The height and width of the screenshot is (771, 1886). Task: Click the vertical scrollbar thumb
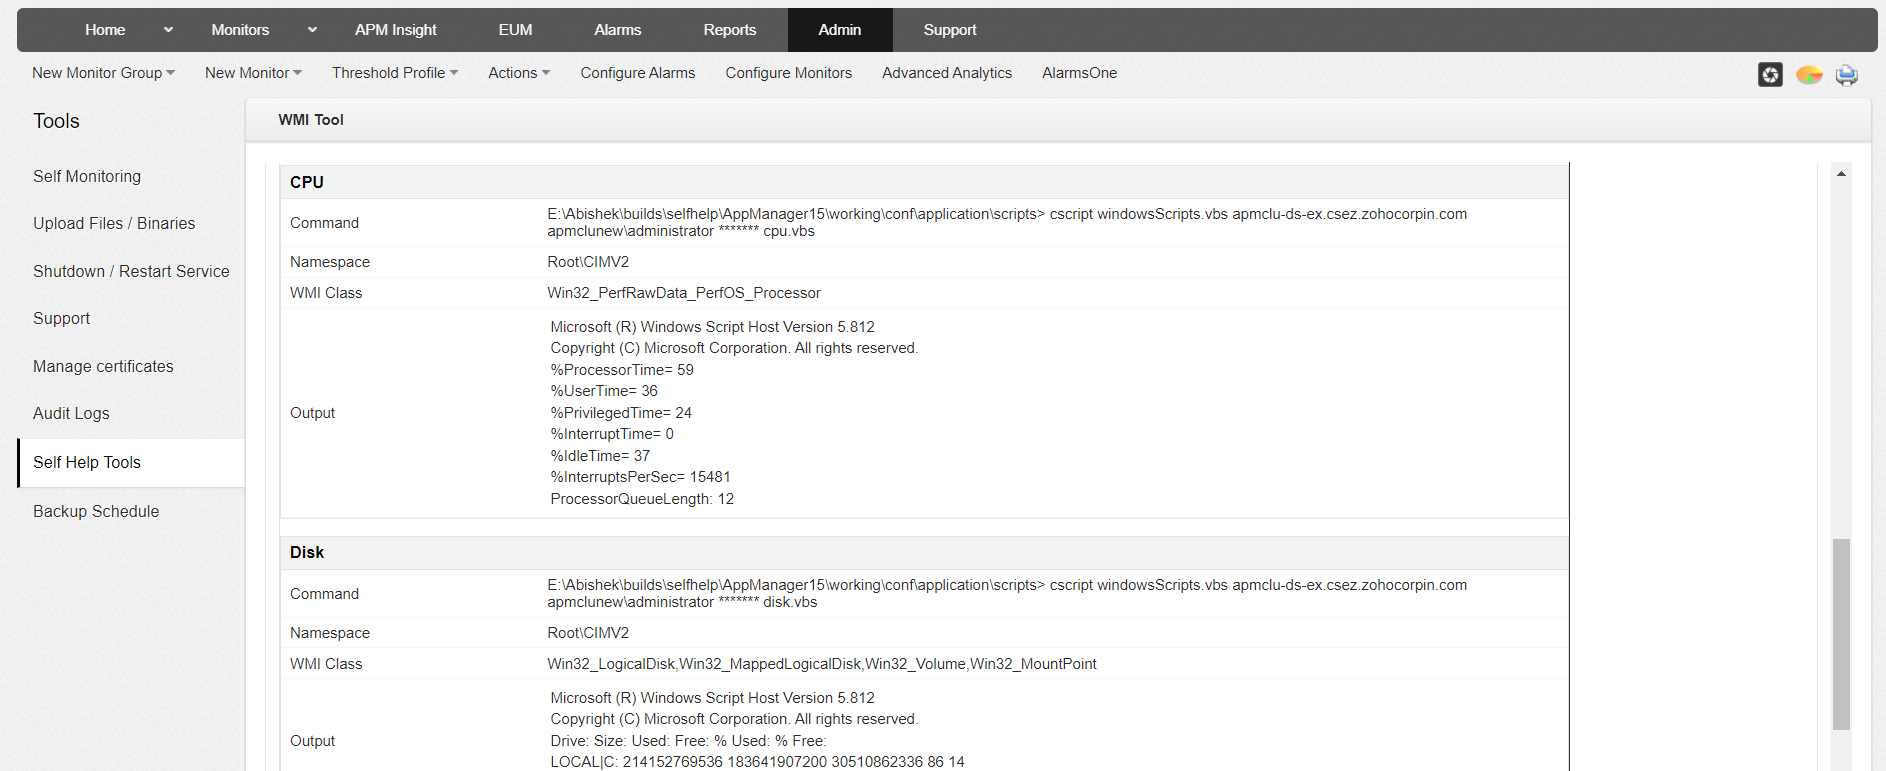[1841, 634]
